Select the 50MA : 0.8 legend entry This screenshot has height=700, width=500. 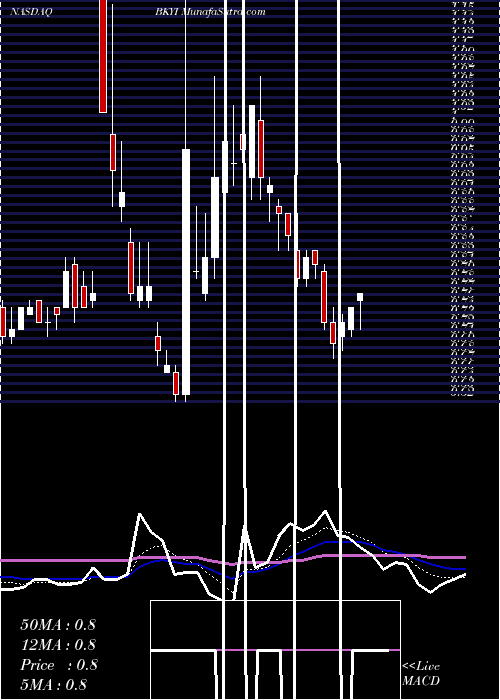click(58, 624)
